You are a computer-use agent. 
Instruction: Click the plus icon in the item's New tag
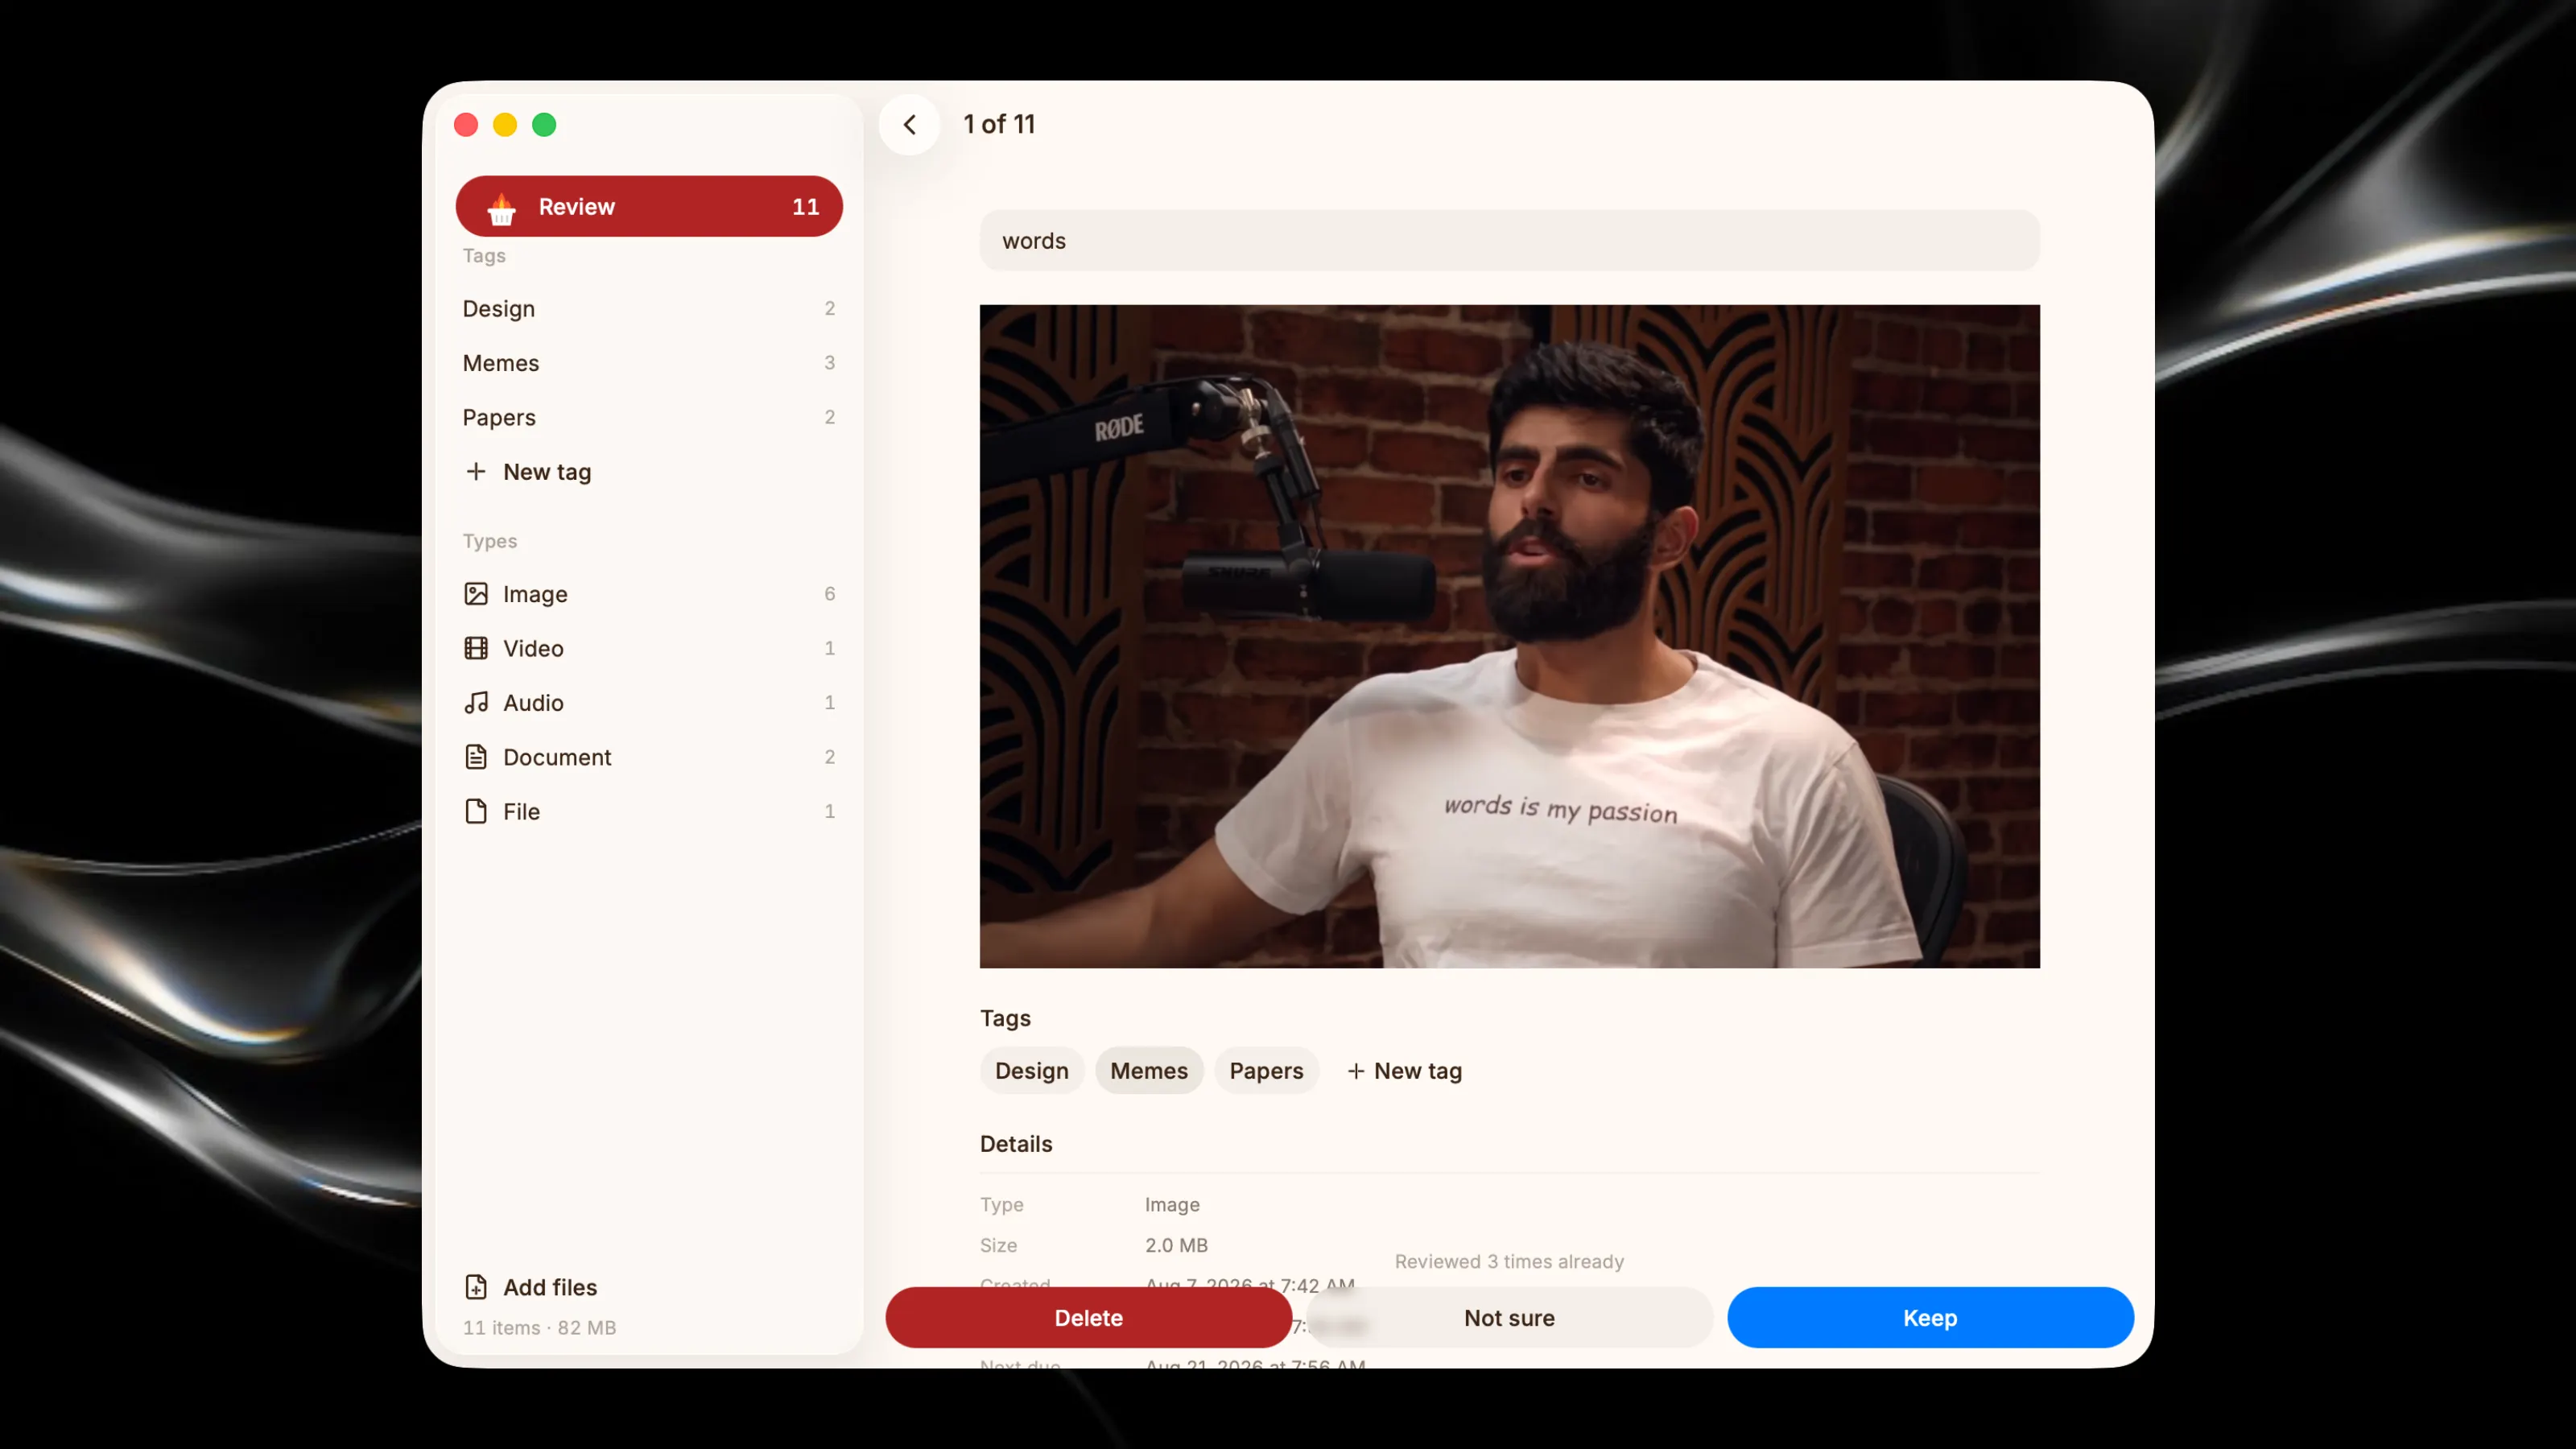pyautogui.click(x=1355, y=1071)
